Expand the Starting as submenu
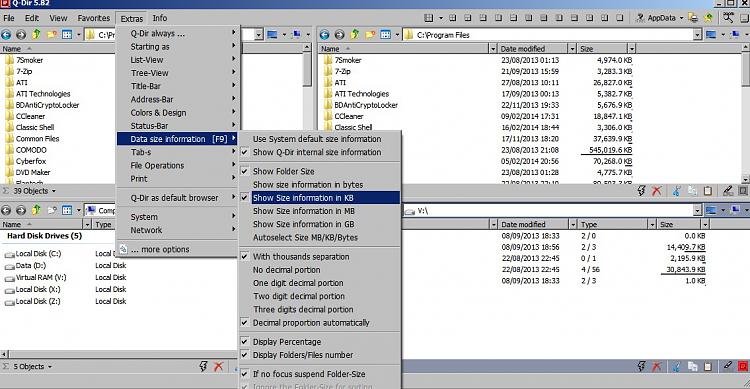This screenshot has width=750, height=389. tap(177, 46)
